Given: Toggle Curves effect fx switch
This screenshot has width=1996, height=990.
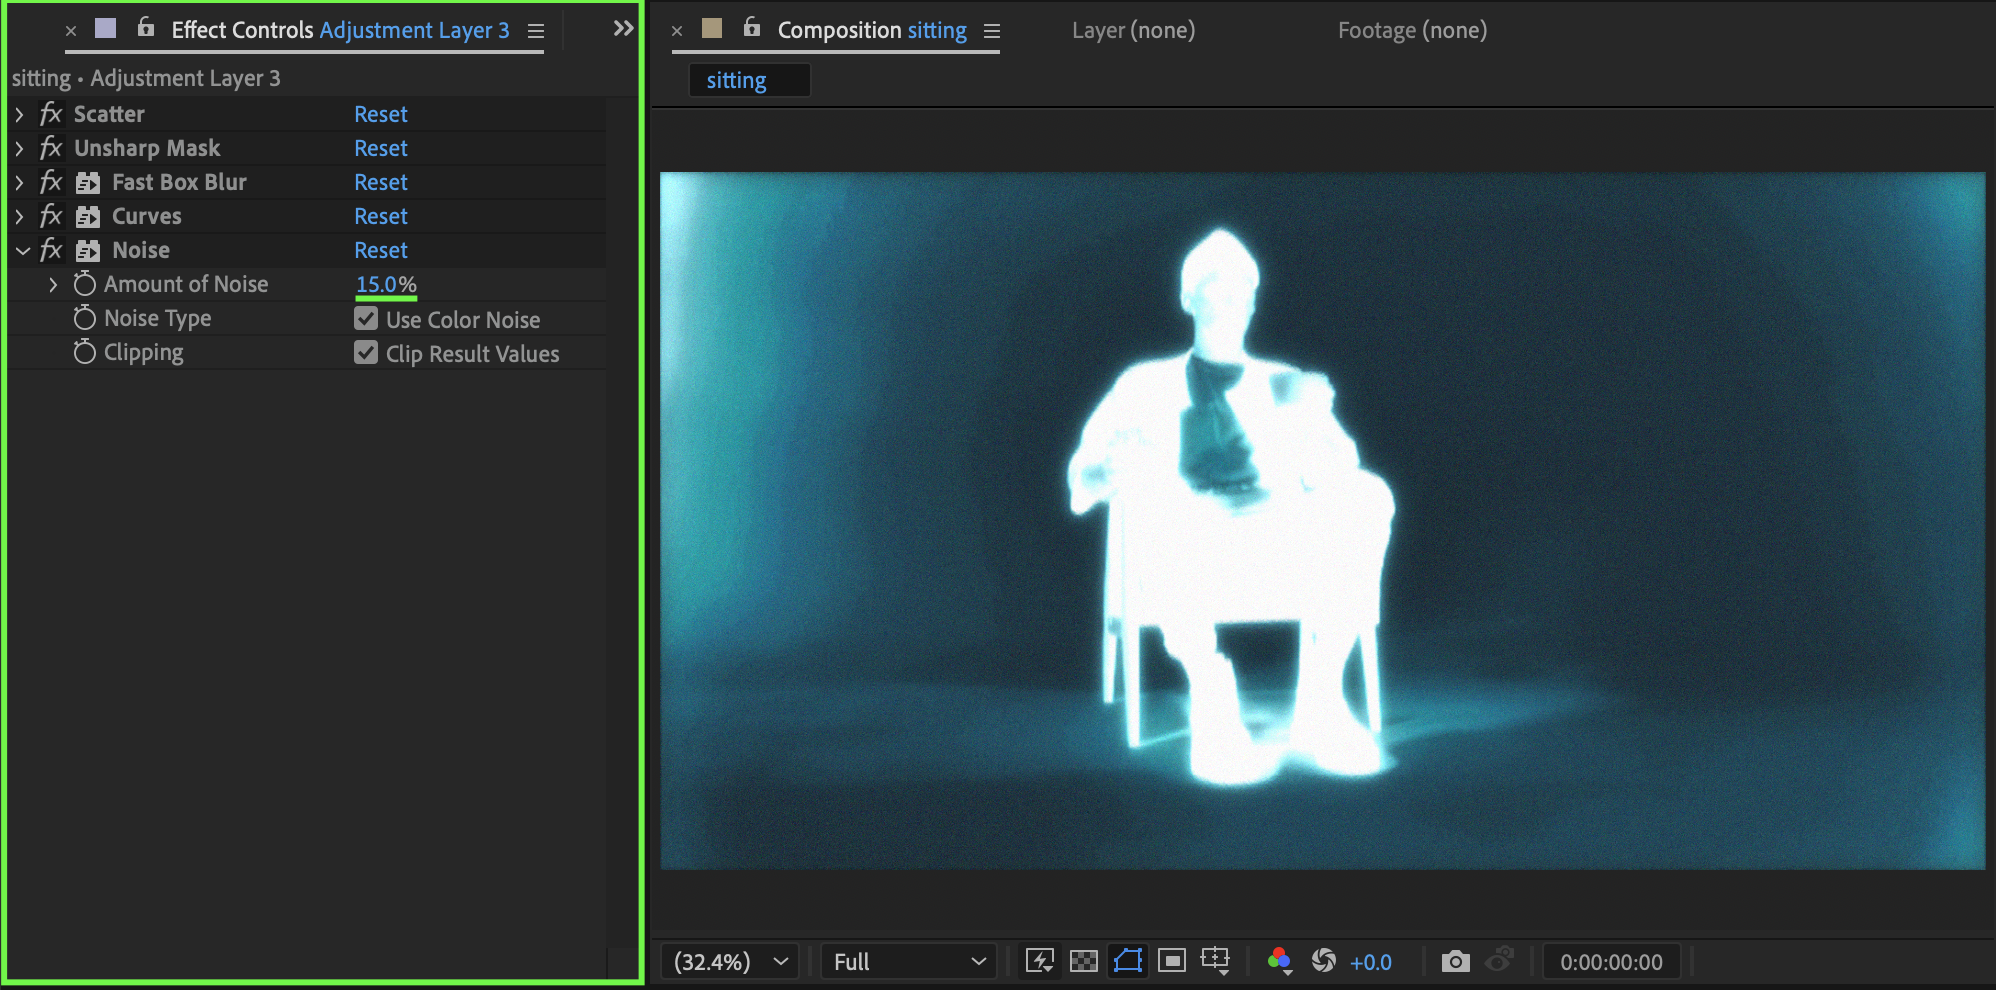Looking at the screenshot, I should pos(50,216).
